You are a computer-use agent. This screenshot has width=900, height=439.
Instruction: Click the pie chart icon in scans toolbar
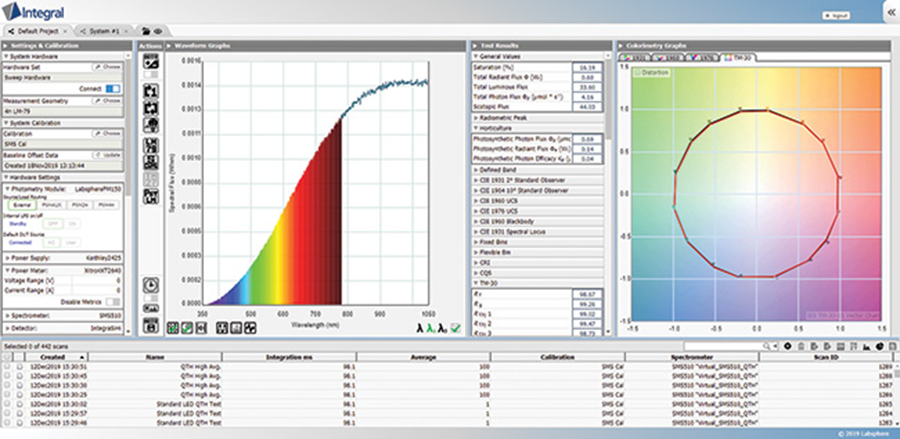click(x=879, y=347)
